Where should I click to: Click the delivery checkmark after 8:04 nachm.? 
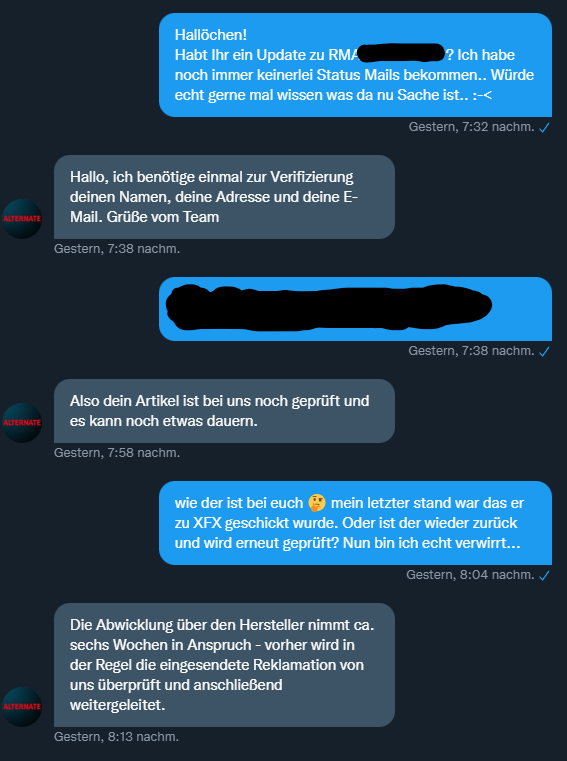pyautogui.click(x=544, y=576)
